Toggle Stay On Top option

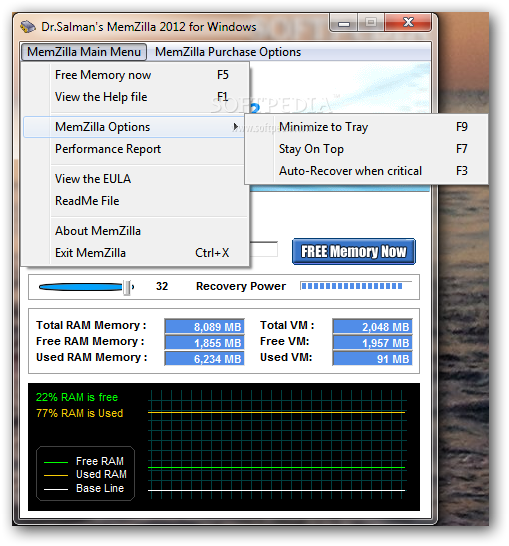[366, 149]
